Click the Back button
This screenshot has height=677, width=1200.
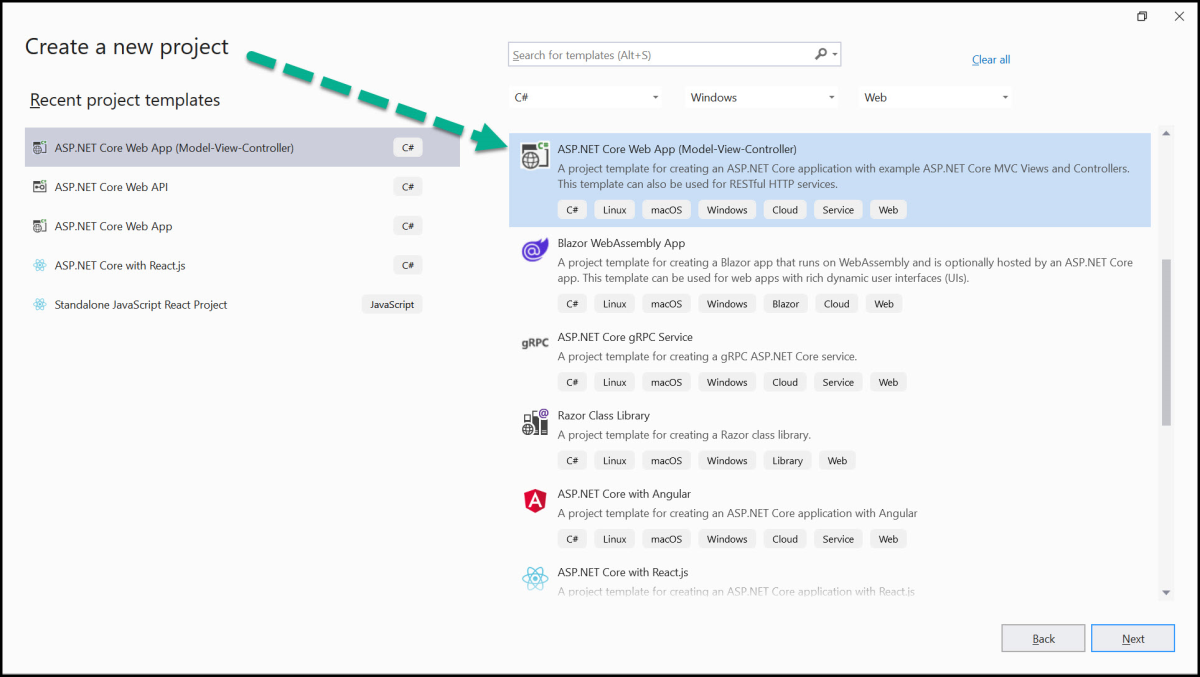[1043, 638]
